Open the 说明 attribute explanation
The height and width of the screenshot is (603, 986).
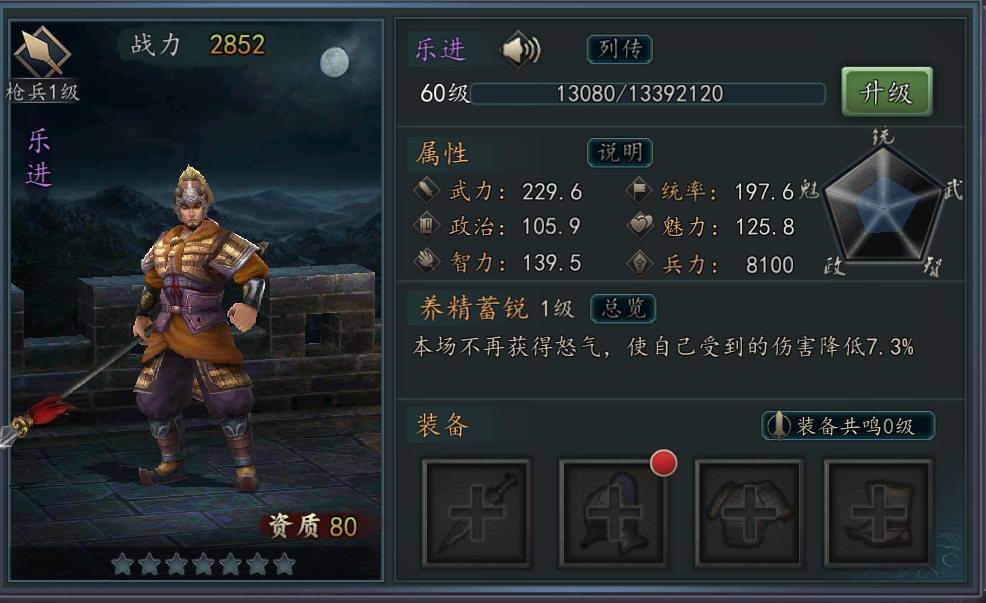[619, 153]
